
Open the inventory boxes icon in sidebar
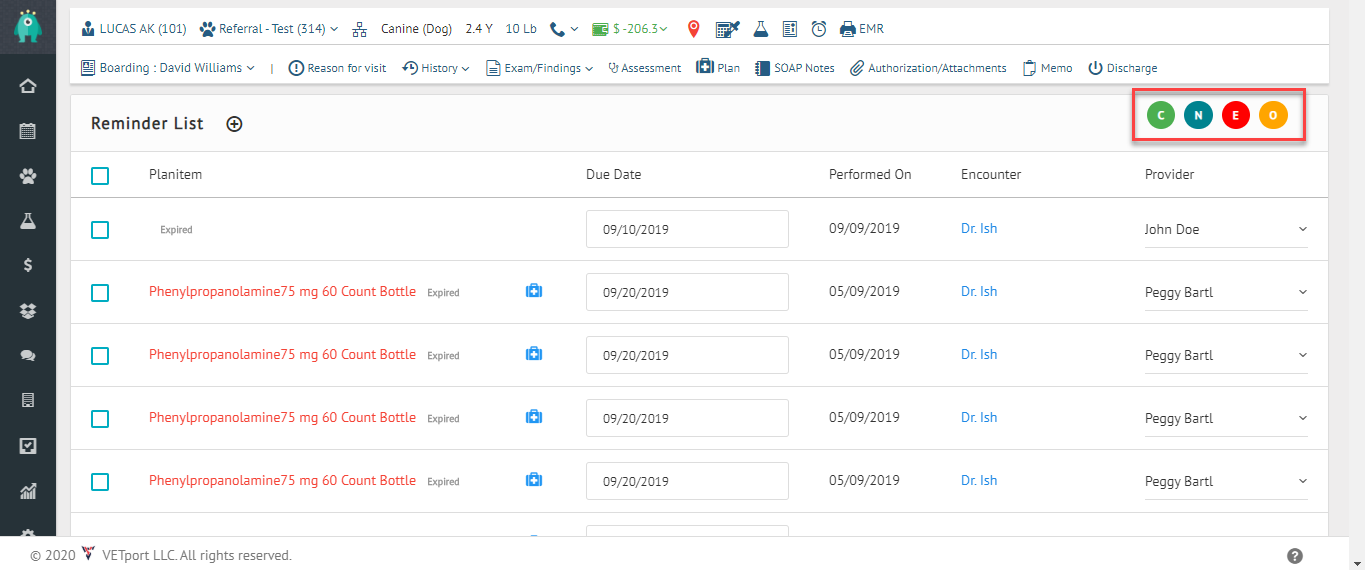pyautogui.click(x=28, y=311)
